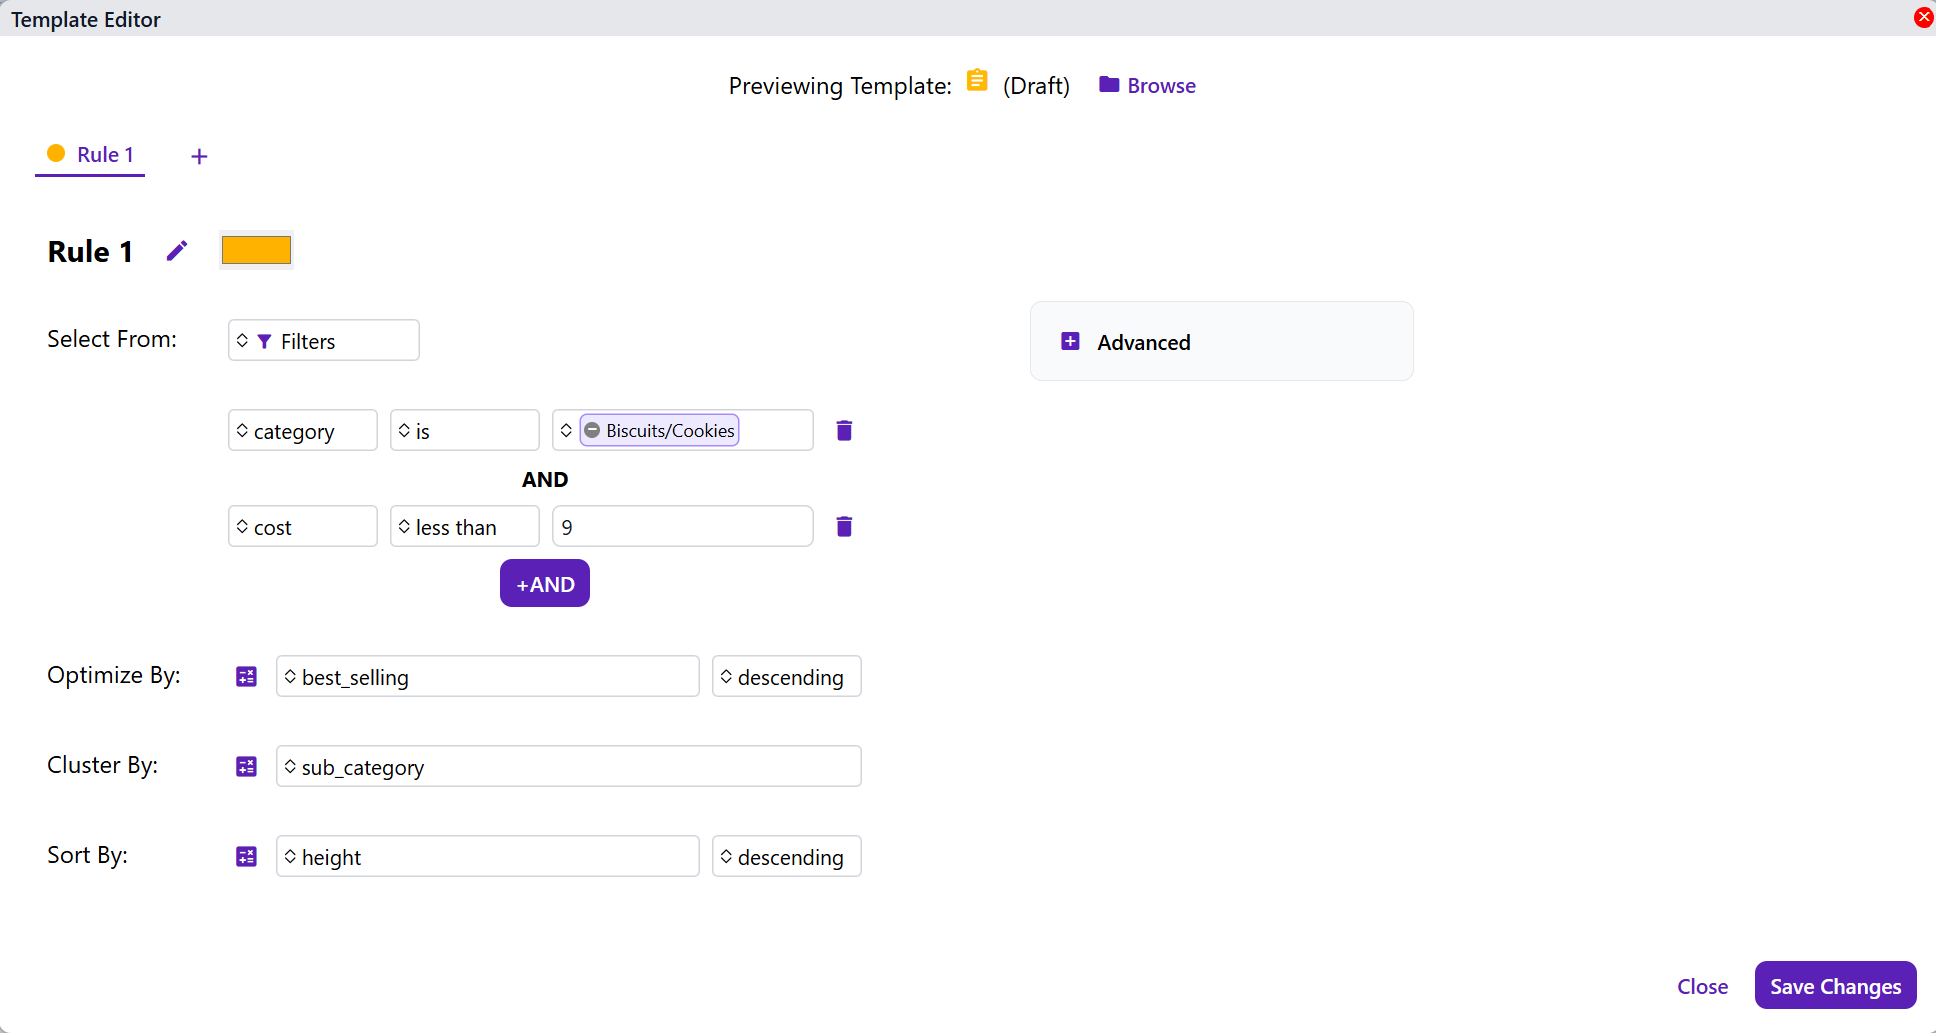The width and height of the screenshot is (1936, 1033).
Task: Open the sub_category cluster dropdown
Action: pyautogui.click(x=568, y=767)
